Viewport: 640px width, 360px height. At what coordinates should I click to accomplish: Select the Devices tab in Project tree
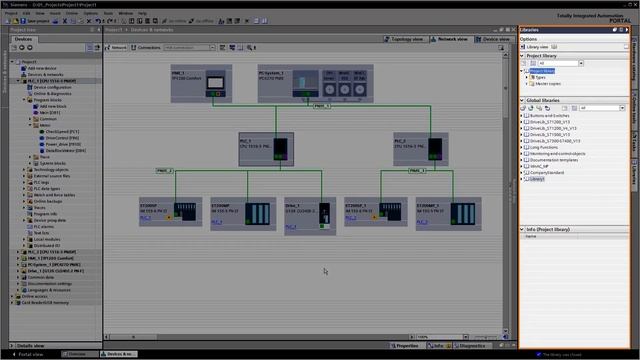click(23, 39)
